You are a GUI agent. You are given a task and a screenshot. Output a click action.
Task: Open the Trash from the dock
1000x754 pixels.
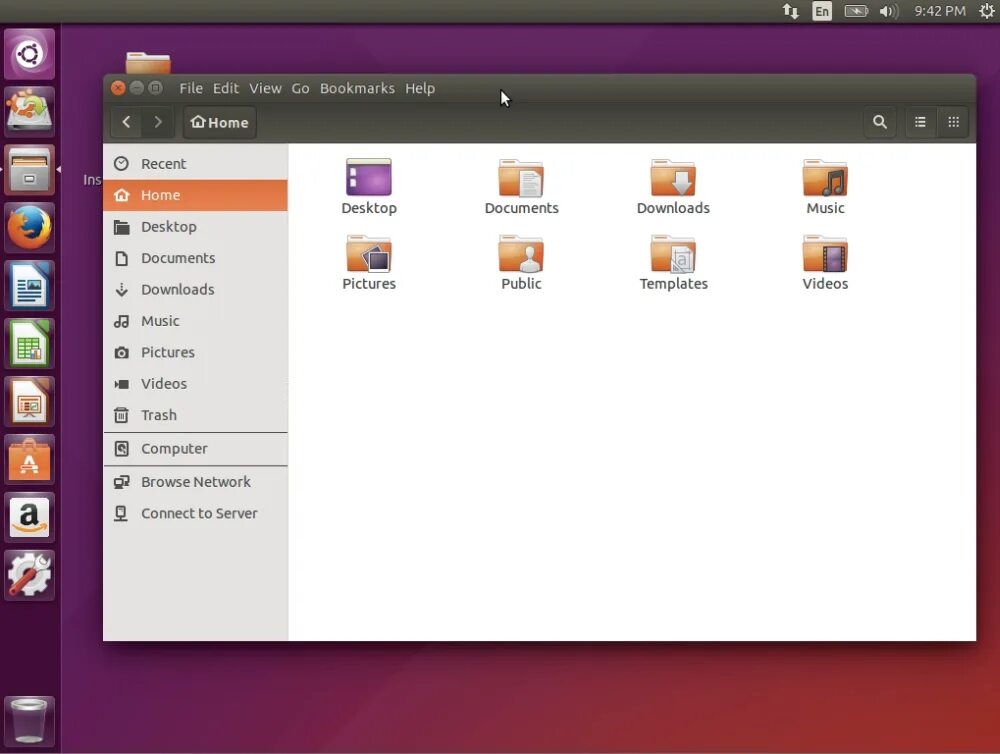tap(29, 718)
